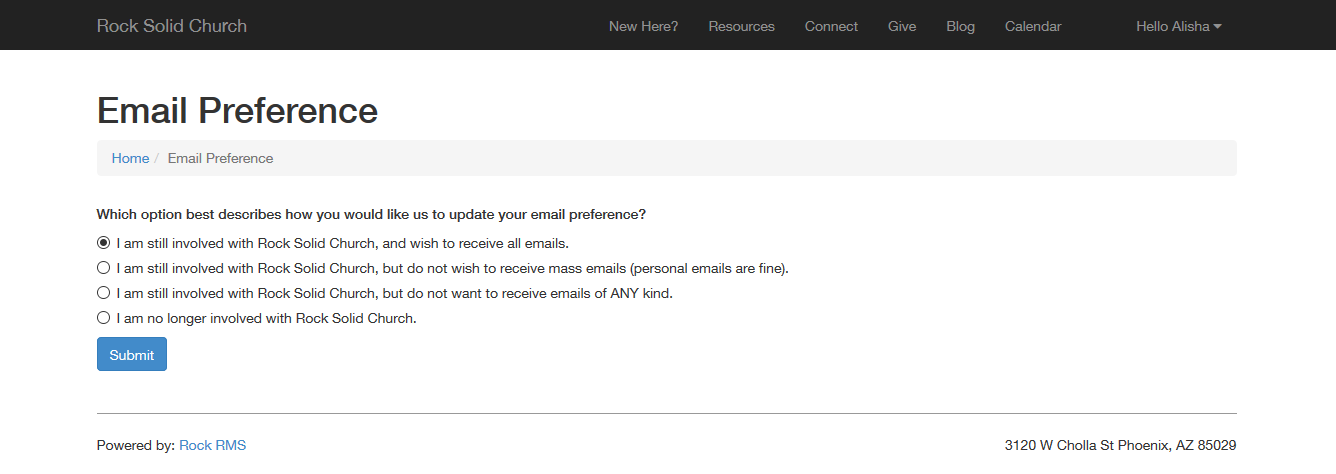The height and width of the screenshot is (474, 1336).
Task: Open Calendar from the top navigation
Action: (1033, 26)
